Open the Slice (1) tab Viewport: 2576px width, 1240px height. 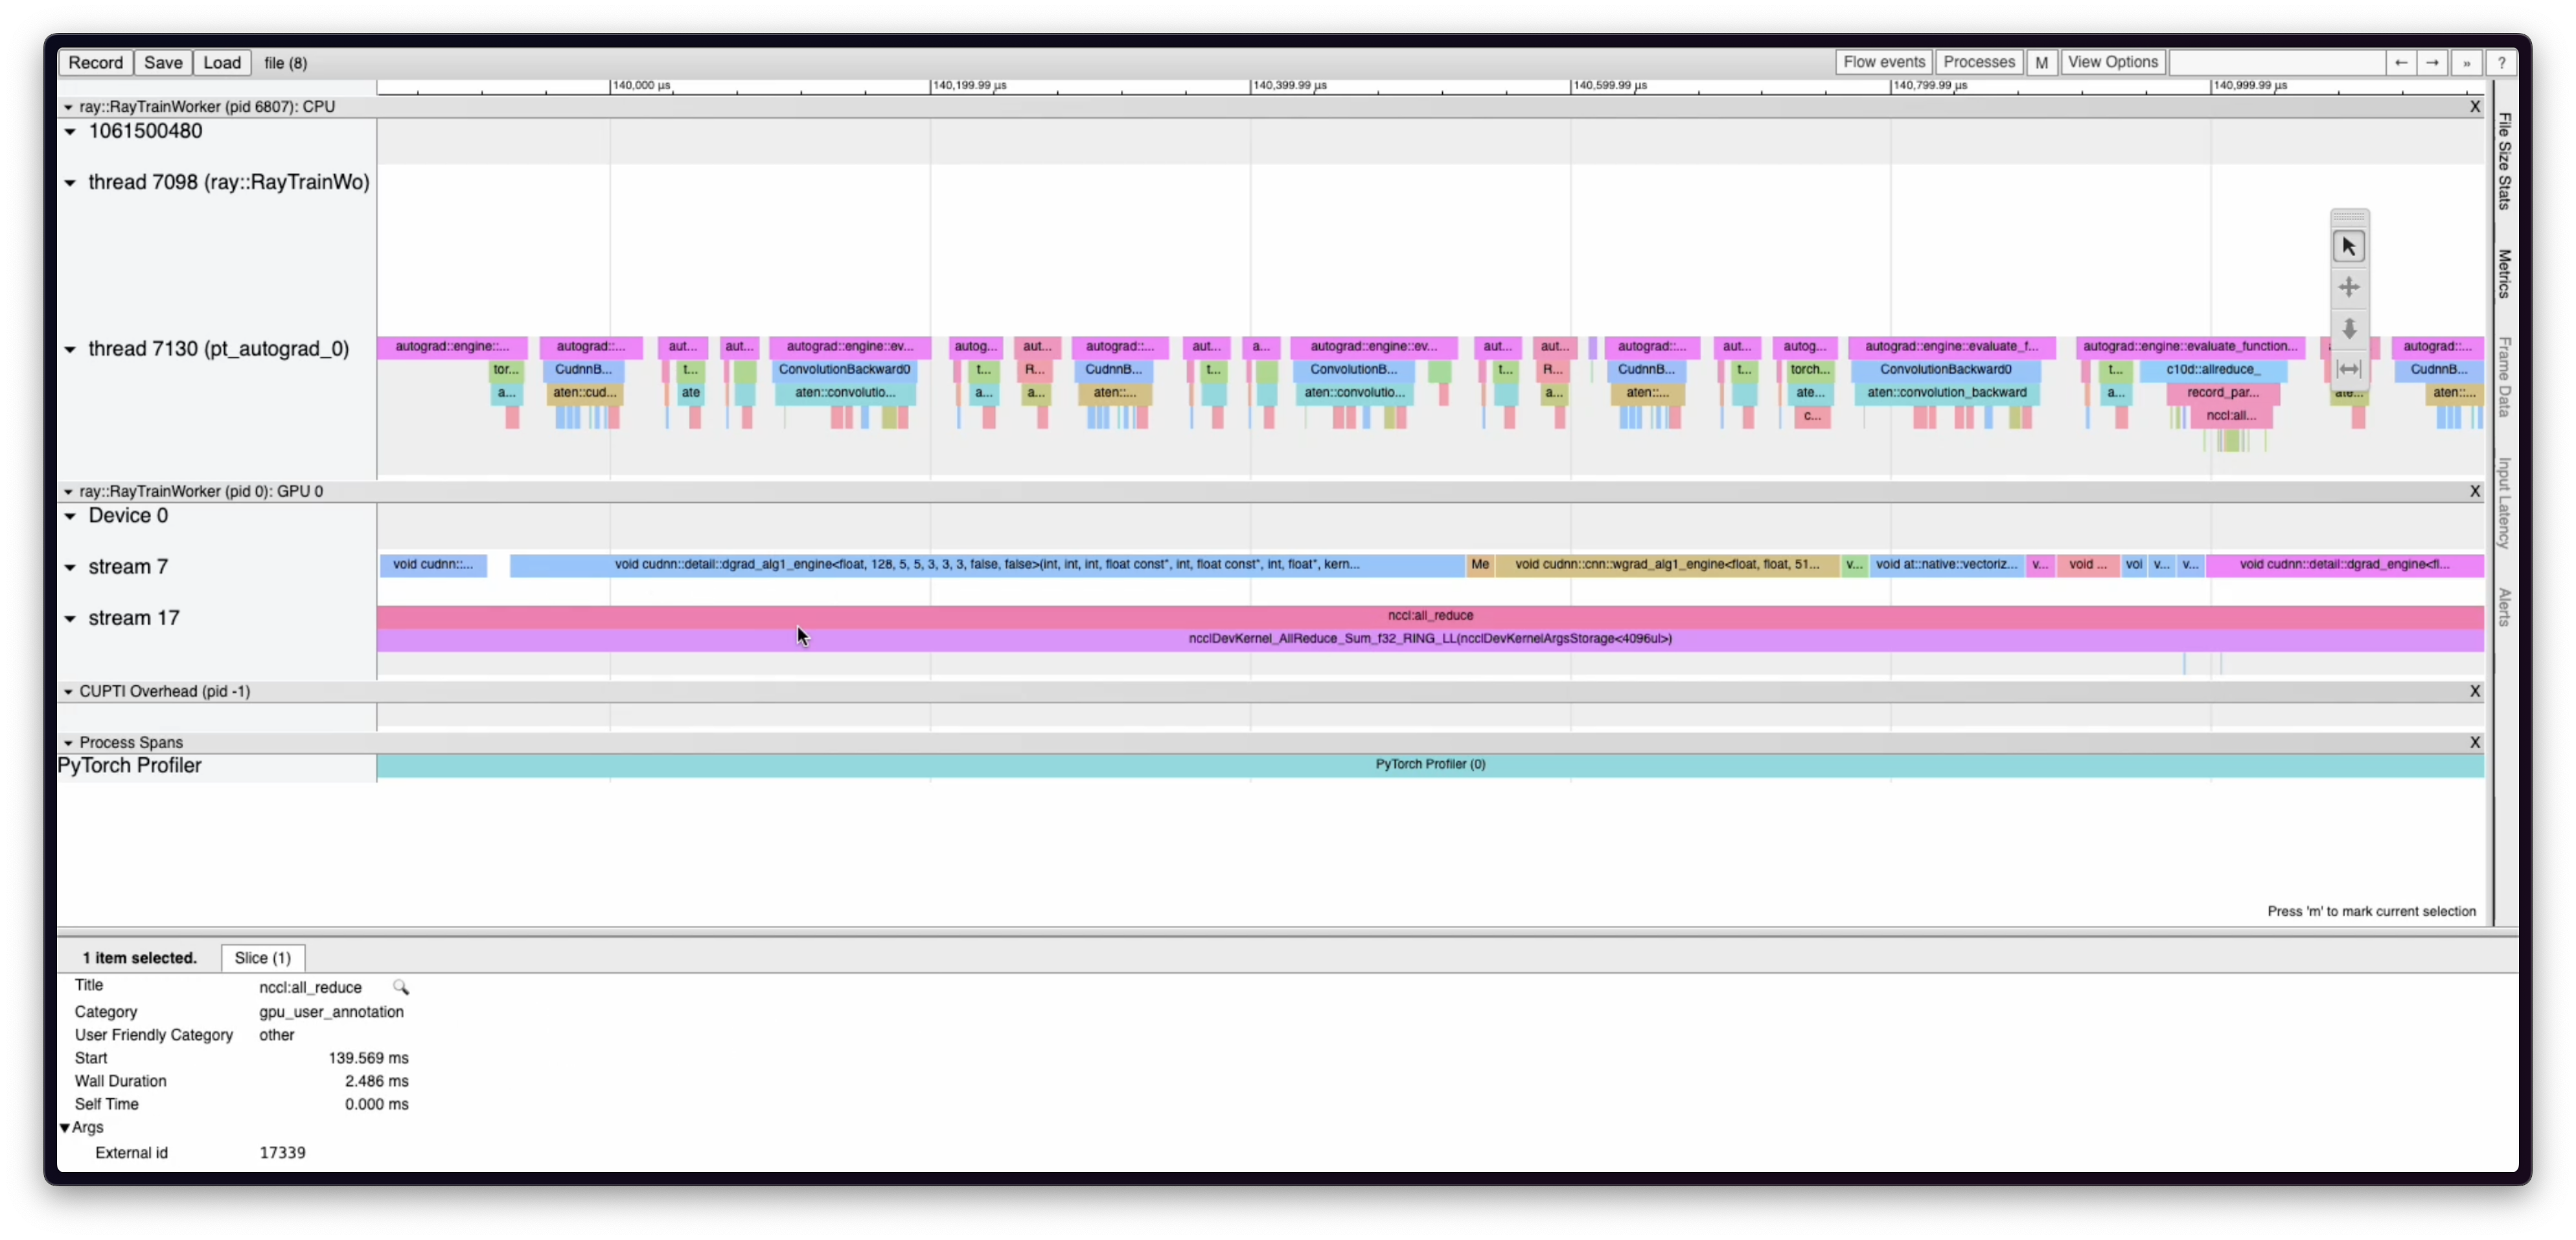(262, 958)
